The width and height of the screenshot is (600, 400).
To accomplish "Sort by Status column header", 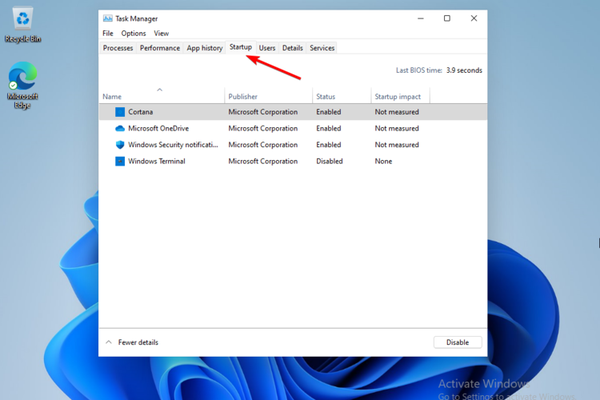I will coord(326,97).
